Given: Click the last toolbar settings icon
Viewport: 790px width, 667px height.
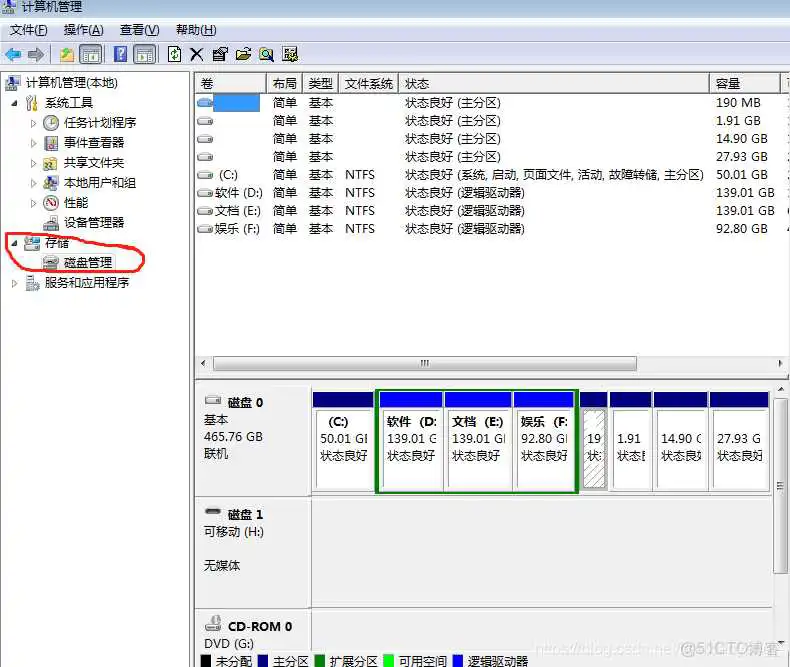Looking at the screenshot, I should 290,54.
